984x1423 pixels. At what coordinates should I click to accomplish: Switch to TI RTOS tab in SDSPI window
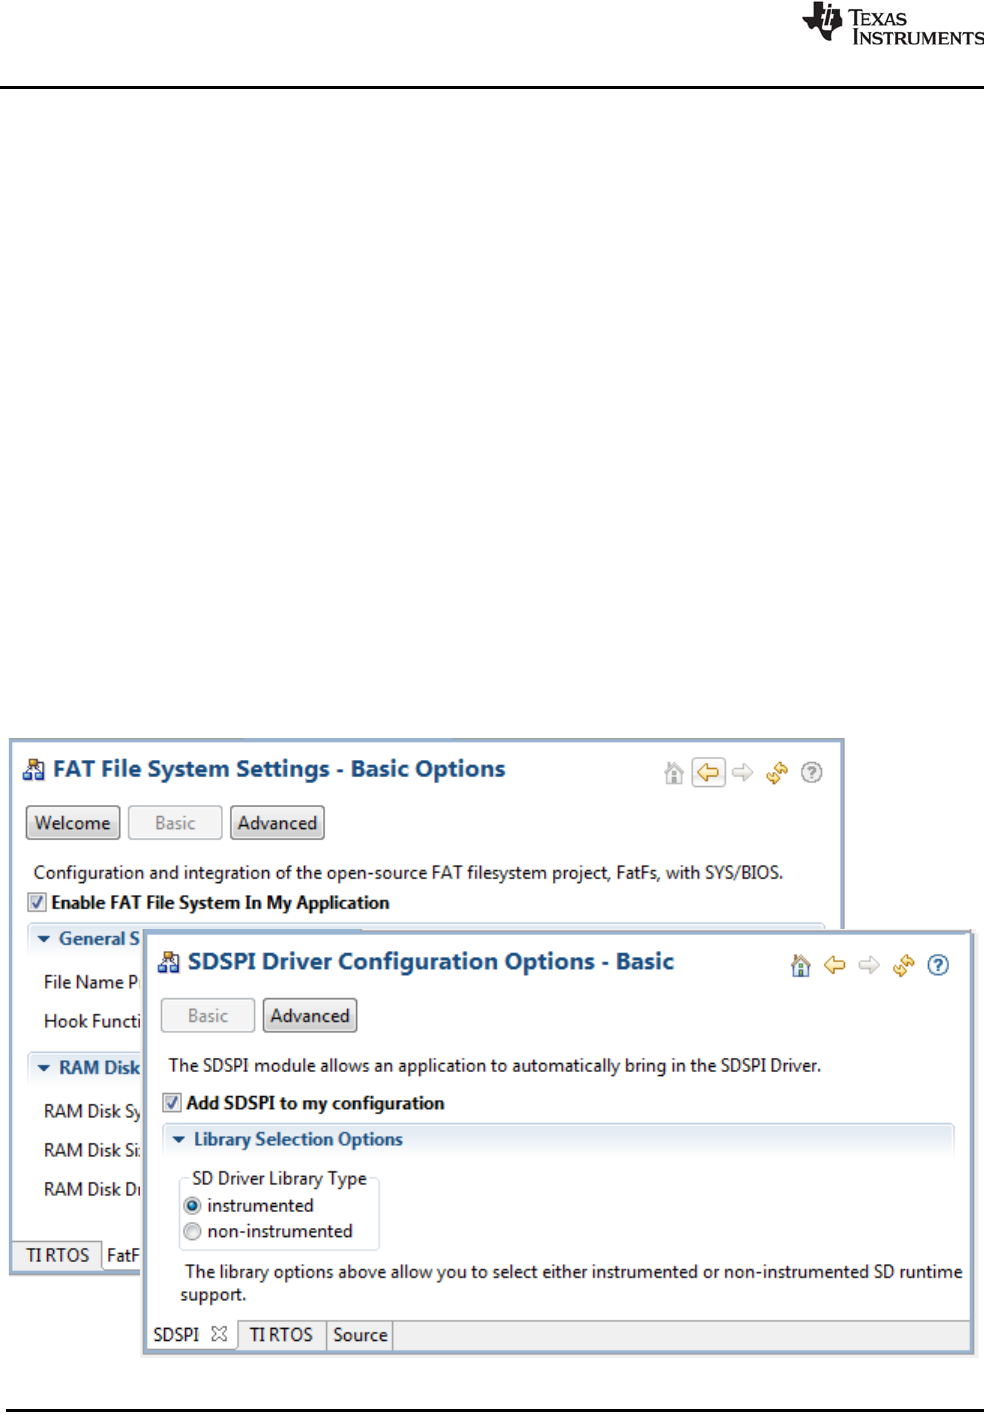[x=281, y=1335]
